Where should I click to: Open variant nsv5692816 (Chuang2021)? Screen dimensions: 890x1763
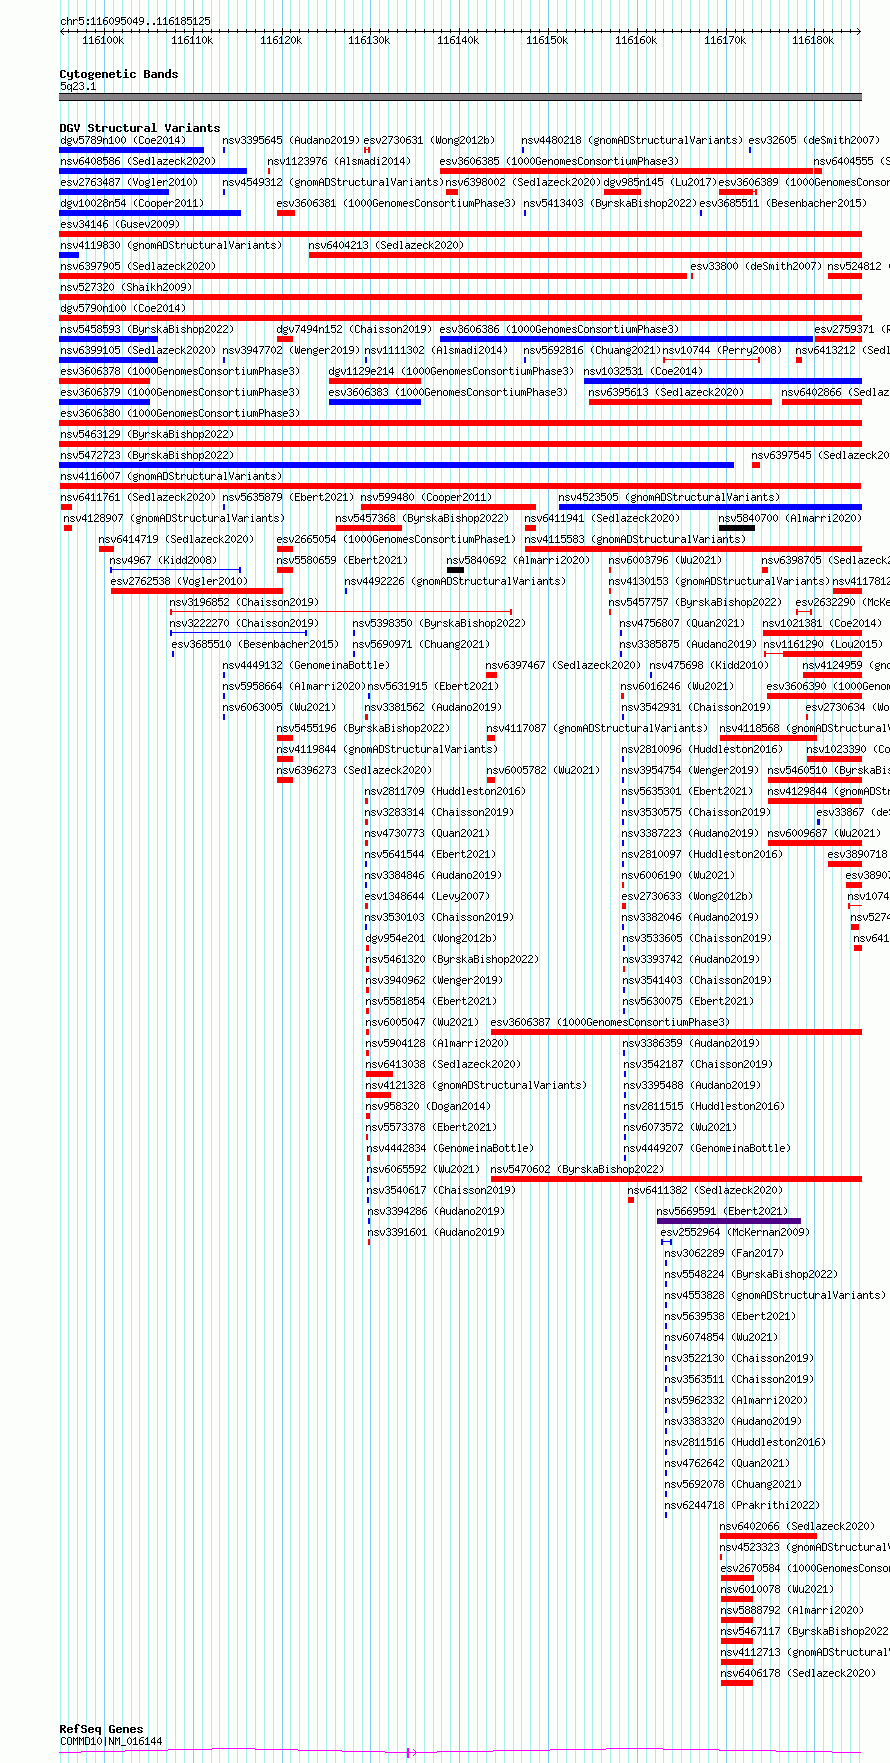coord(592,350)
